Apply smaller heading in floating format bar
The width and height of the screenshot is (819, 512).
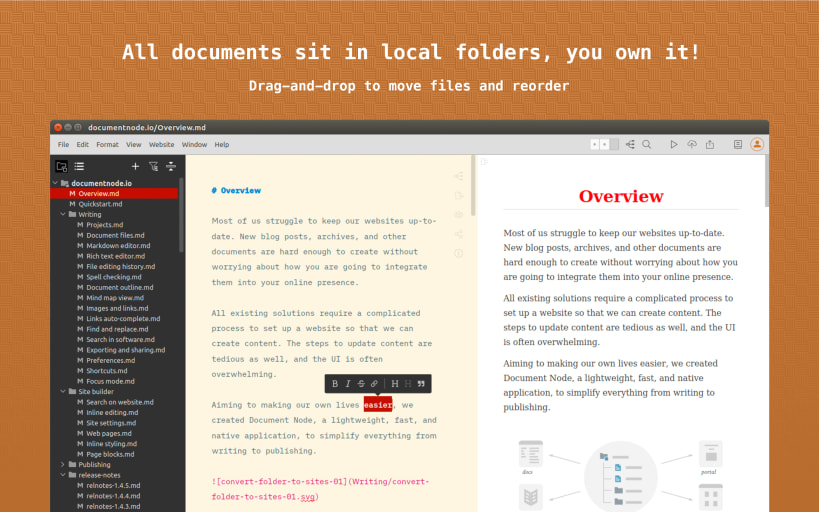click(x=408, y=384)
